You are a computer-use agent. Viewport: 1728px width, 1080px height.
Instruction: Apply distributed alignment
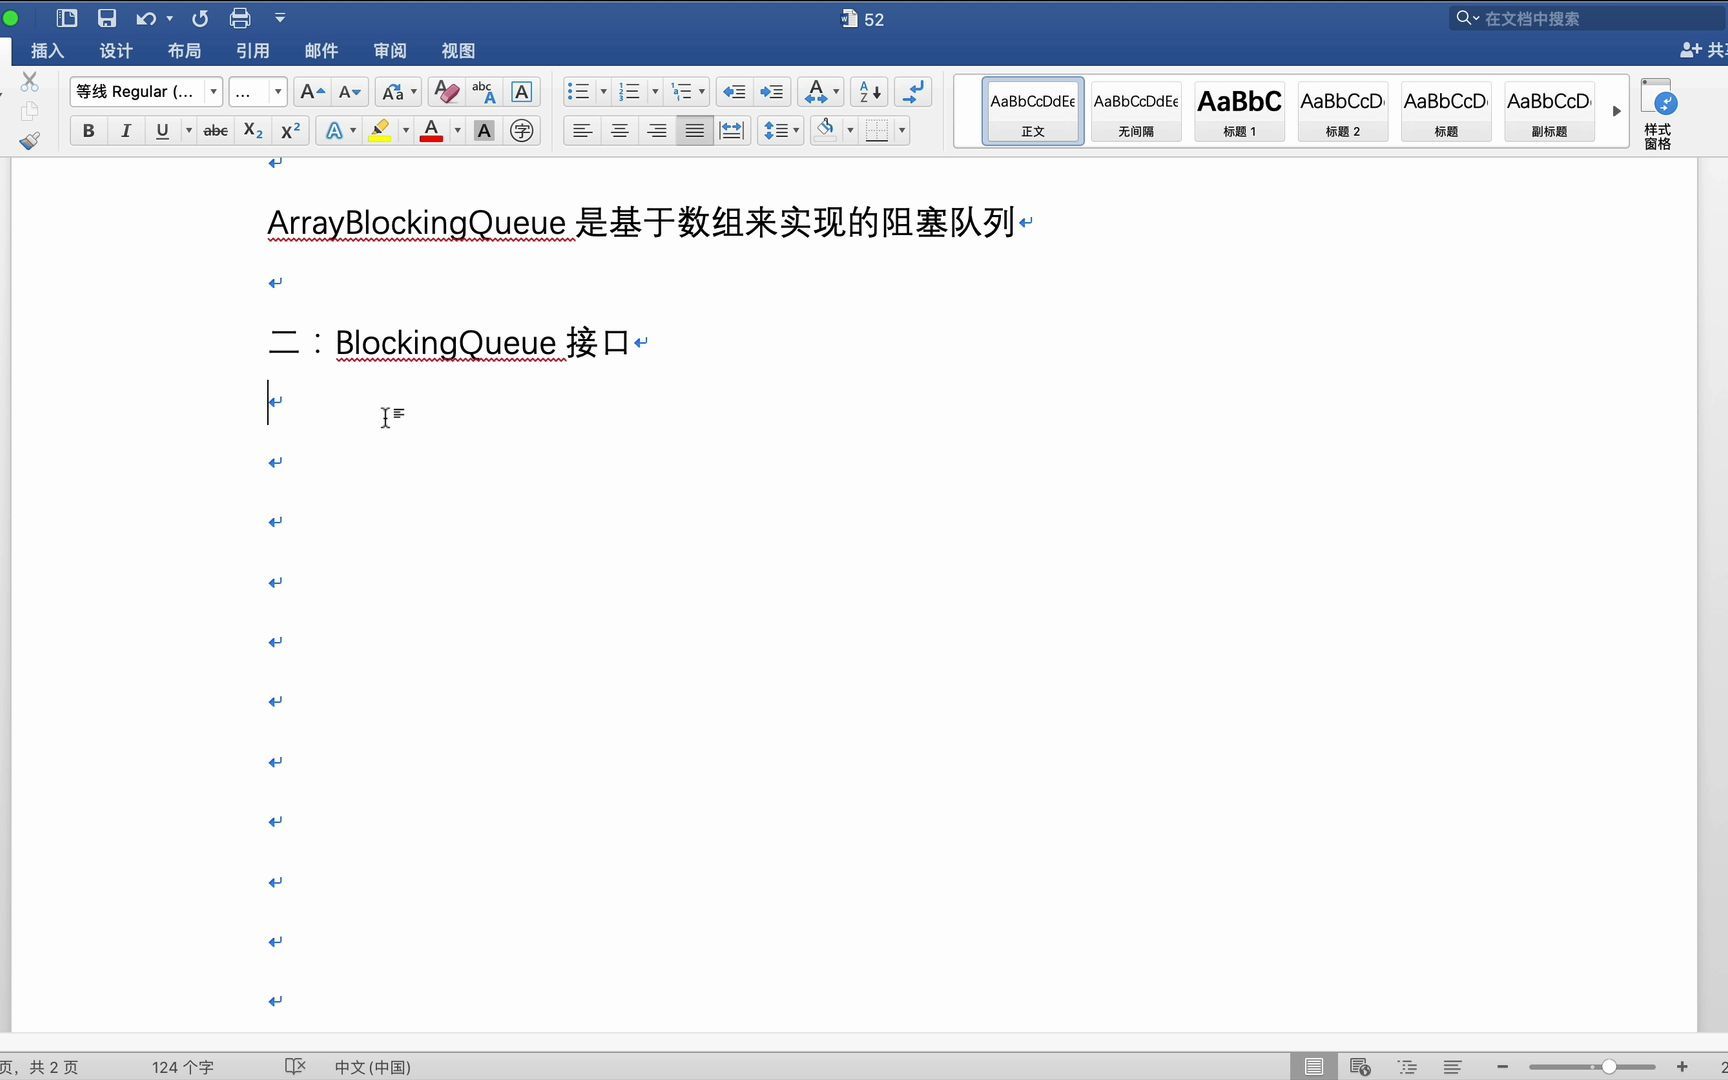[x=732, y=131]
